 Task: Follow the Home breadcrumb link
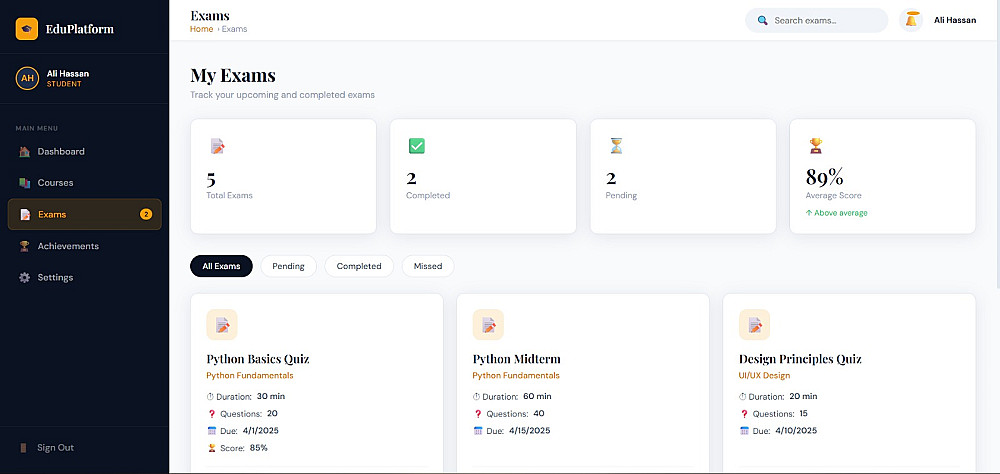coord(201,29)
